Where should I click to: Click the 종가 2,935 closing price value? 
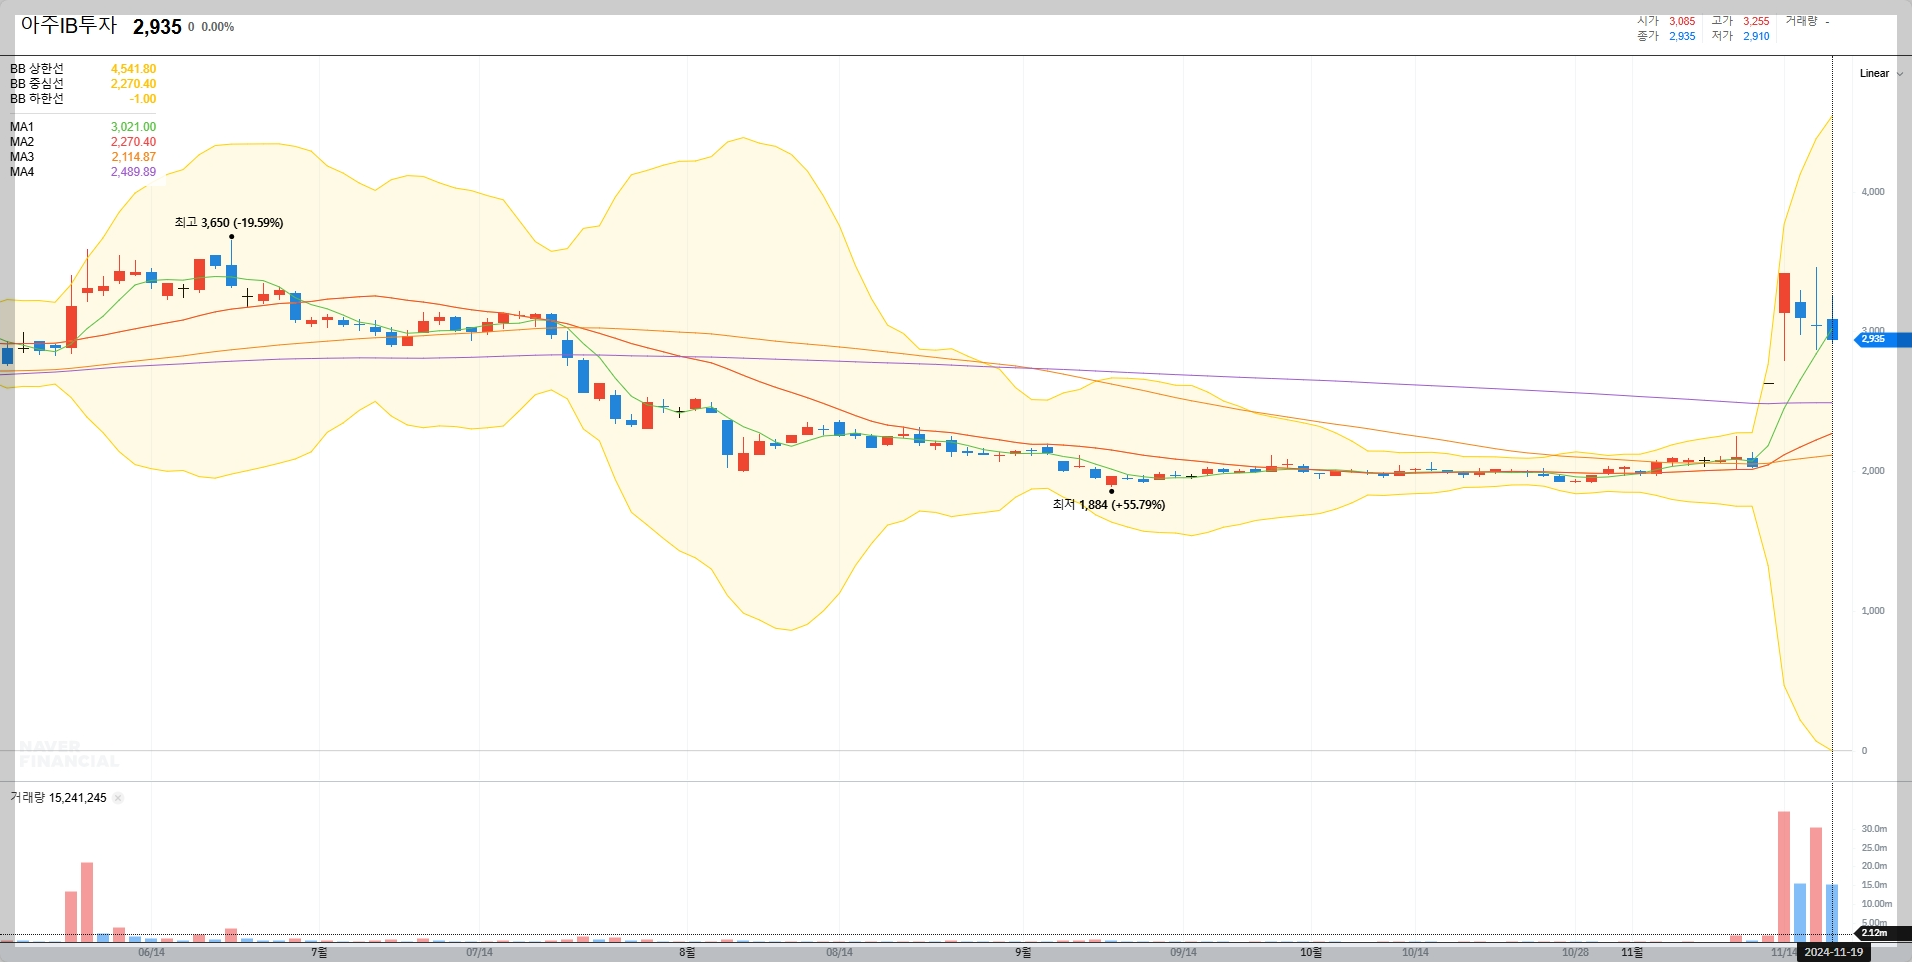1682,36
